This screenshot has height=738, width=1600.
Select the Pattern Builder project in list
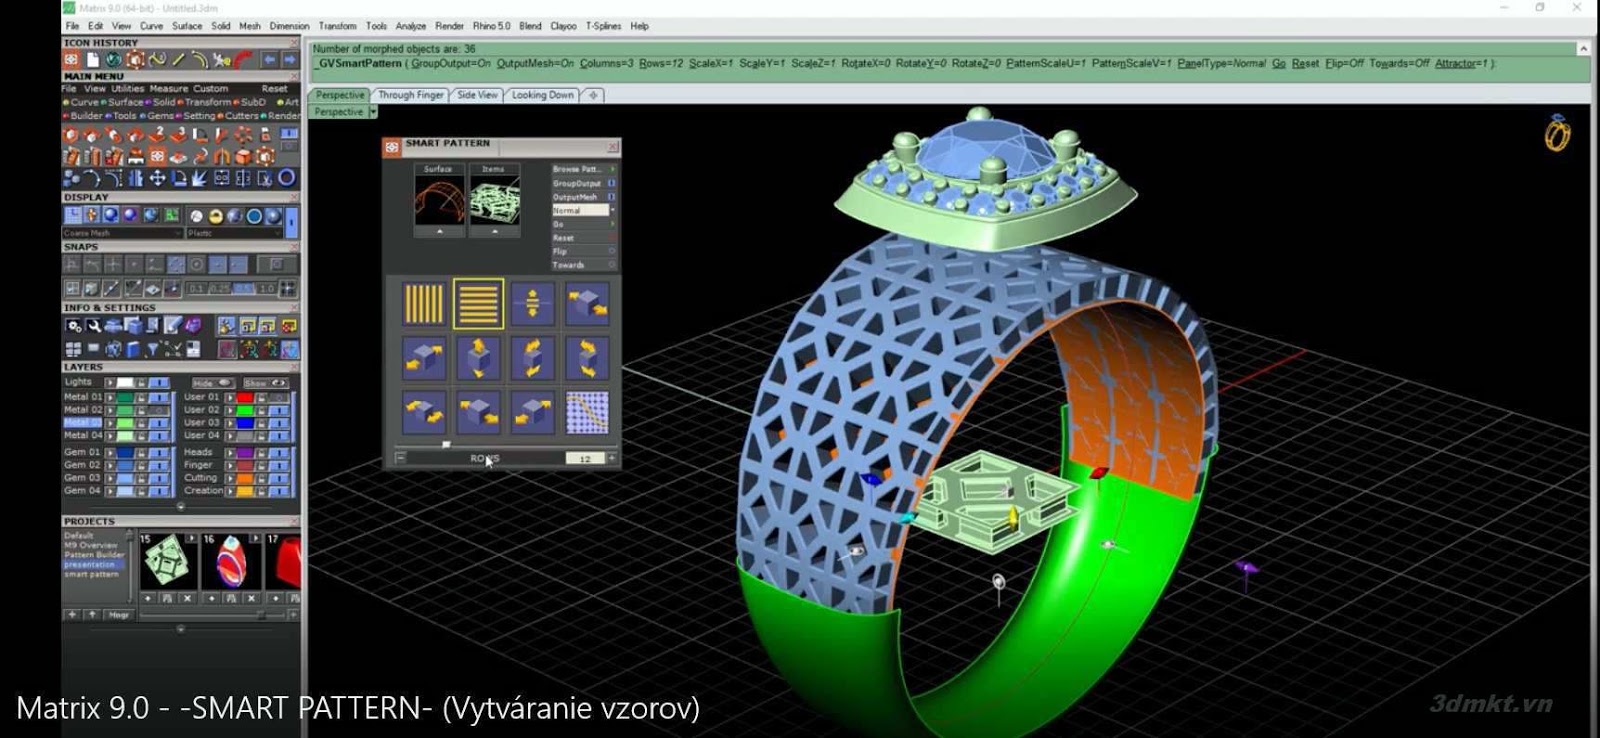95,555
